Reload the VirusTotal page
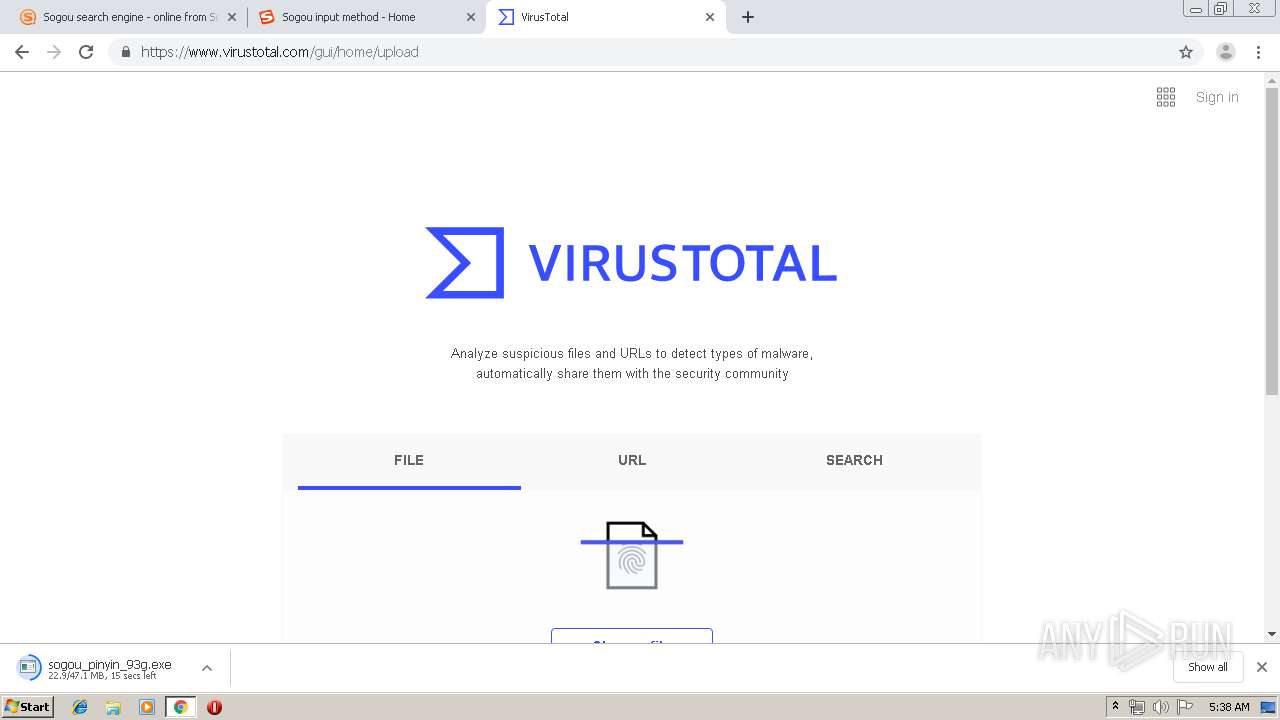 86,52
